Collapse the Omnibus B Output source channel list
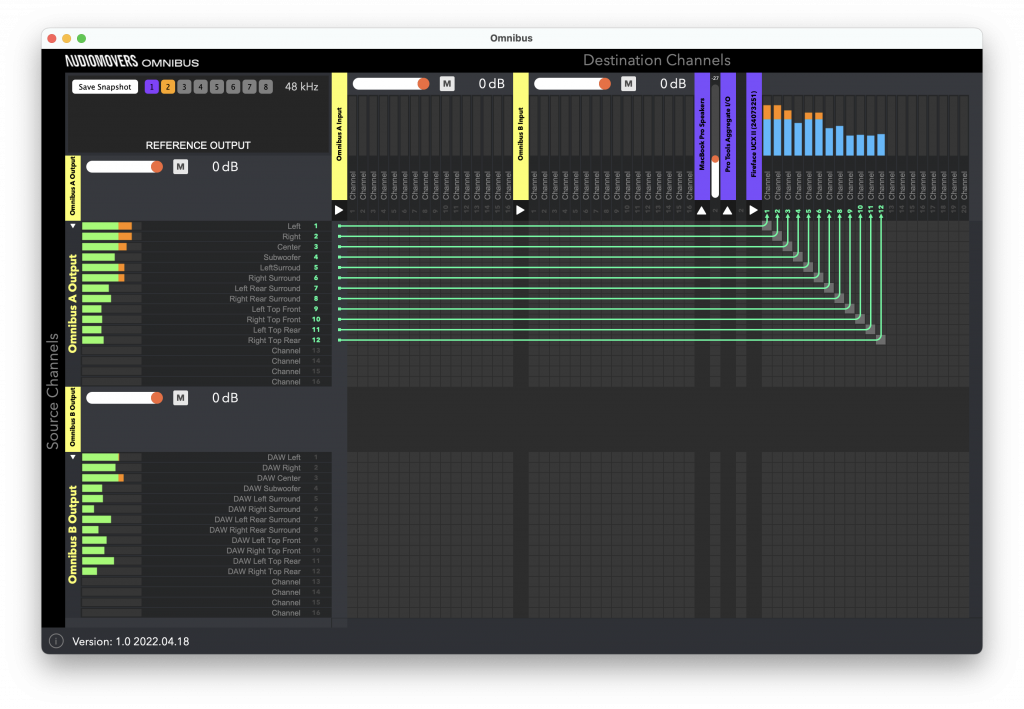The height and width of the screenshot is (709, 1024). [73, 457]
